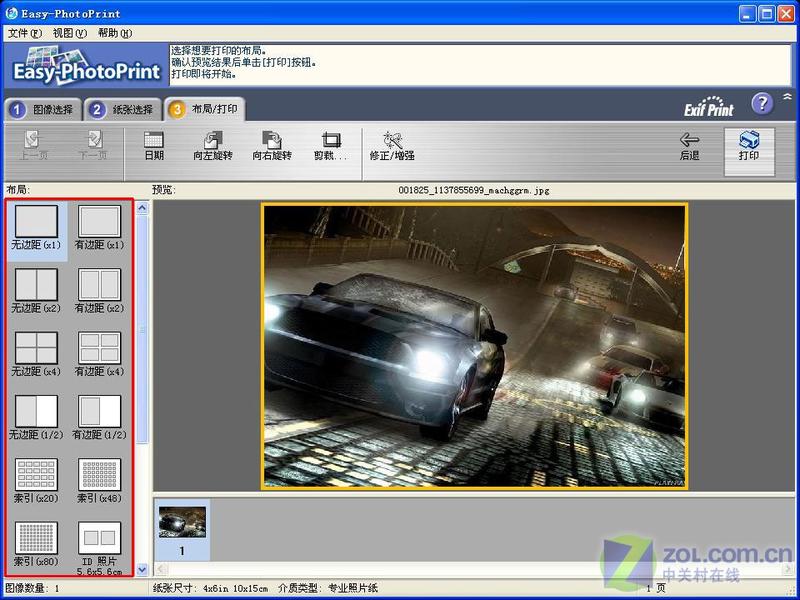
Task: Select page thumbnail 1 in the strip
Action: click(x=182, y=530)
